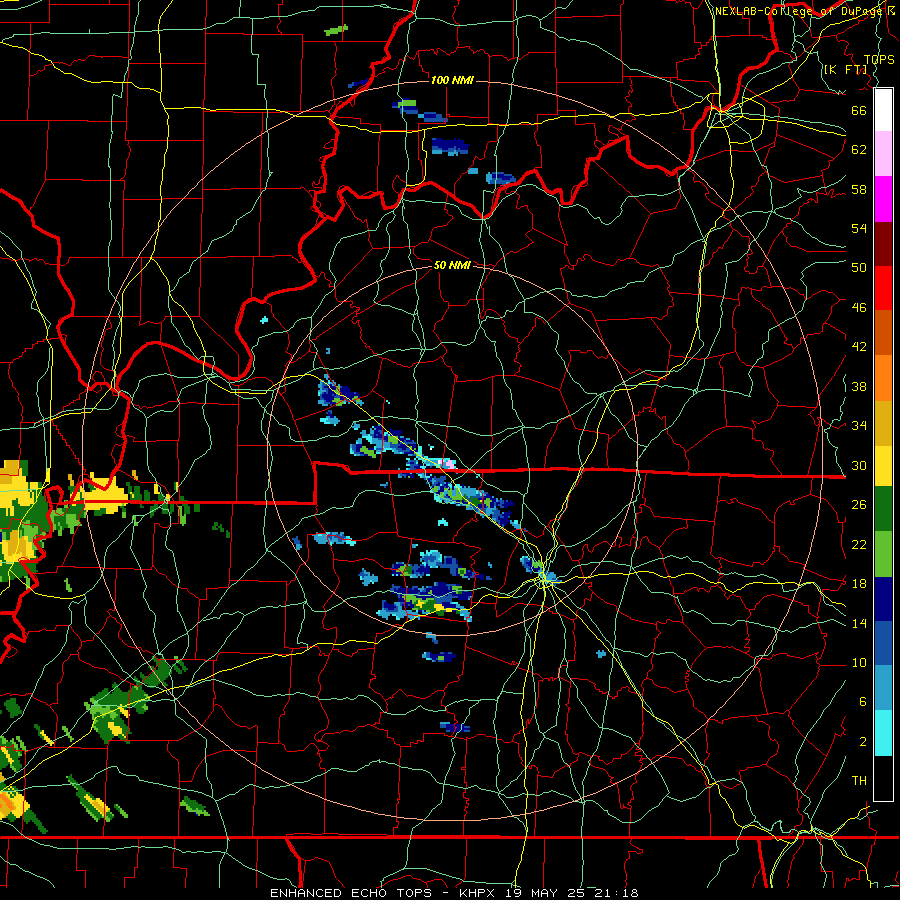Click the legend value "2"
Image resolution: width=900 pixels, height=900 pixels.
pyautogui.click(x=863, y=742)
